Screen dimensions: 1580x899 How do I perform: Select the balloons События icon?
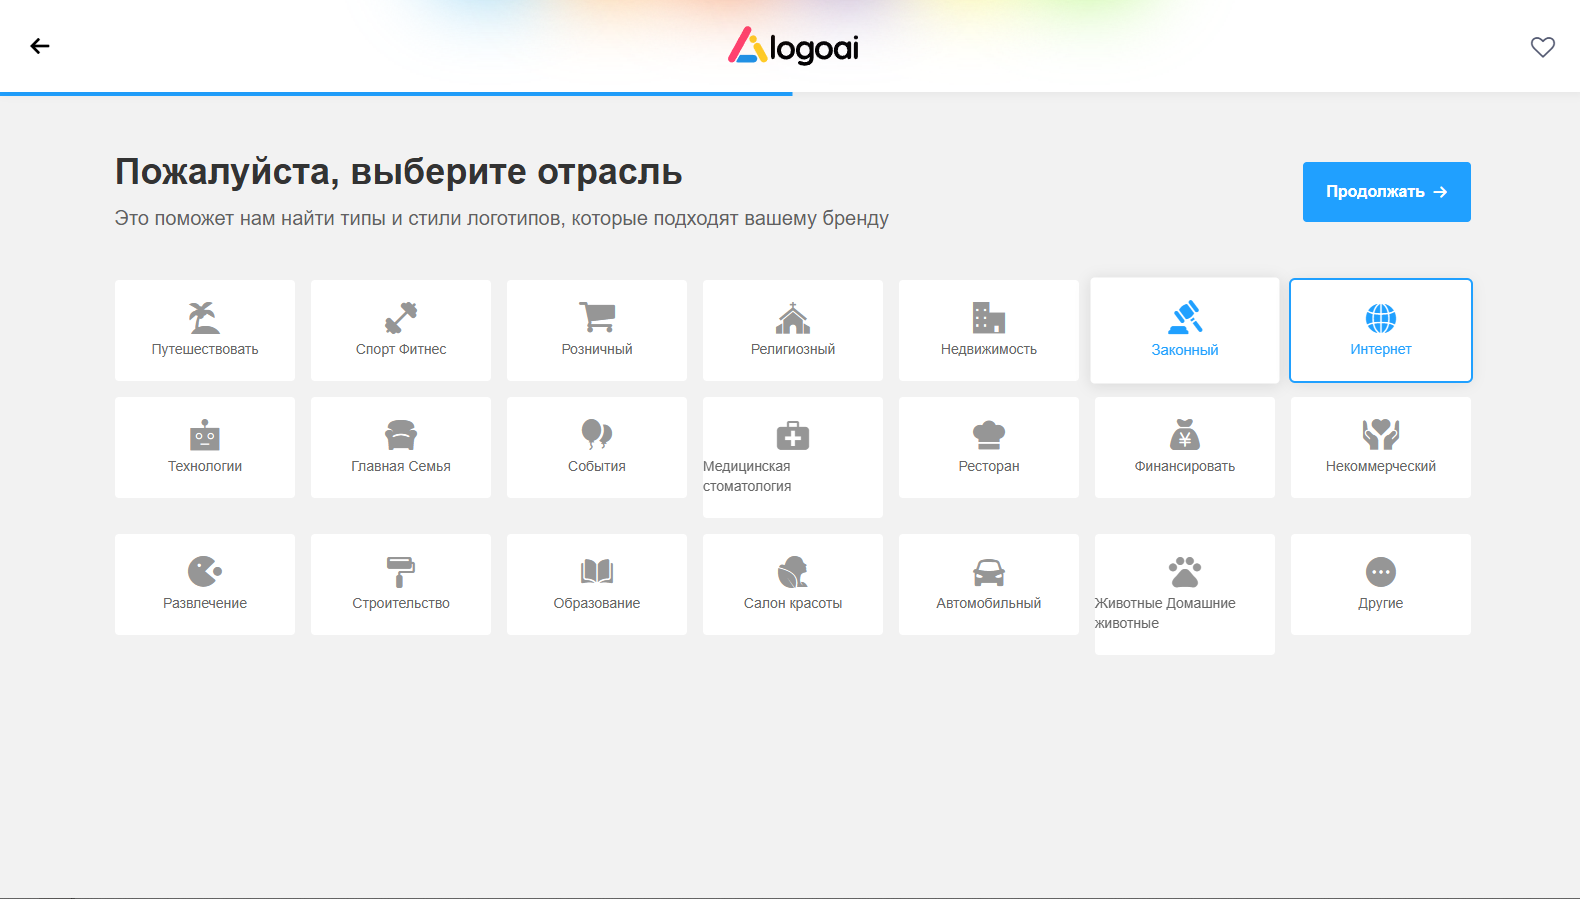coord(597,435)
